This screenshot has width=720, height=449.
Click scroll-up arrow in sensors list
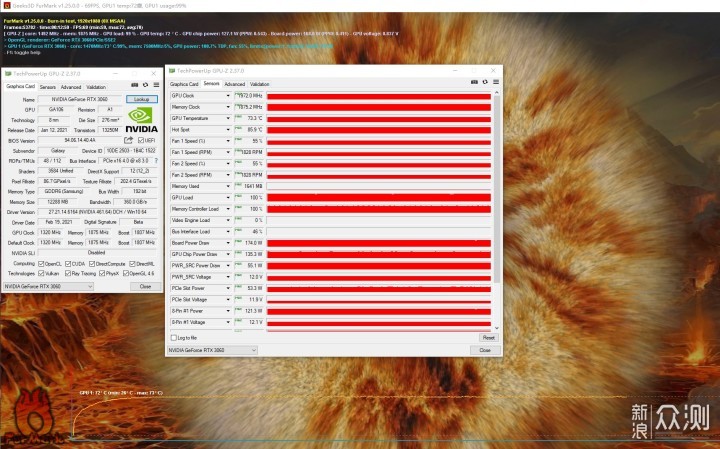496,93
